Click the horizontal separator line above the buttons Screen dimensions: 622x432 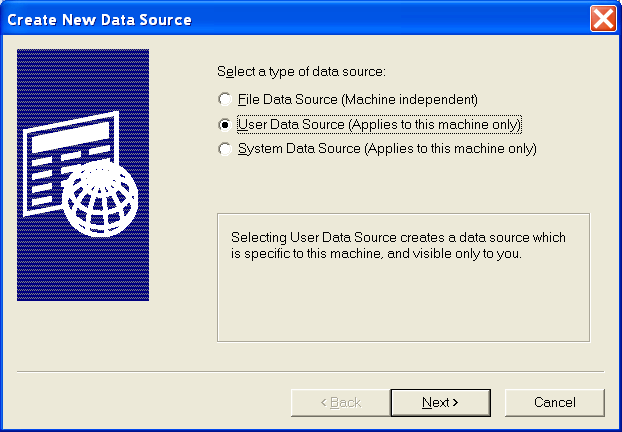click(x=311, y=372)
